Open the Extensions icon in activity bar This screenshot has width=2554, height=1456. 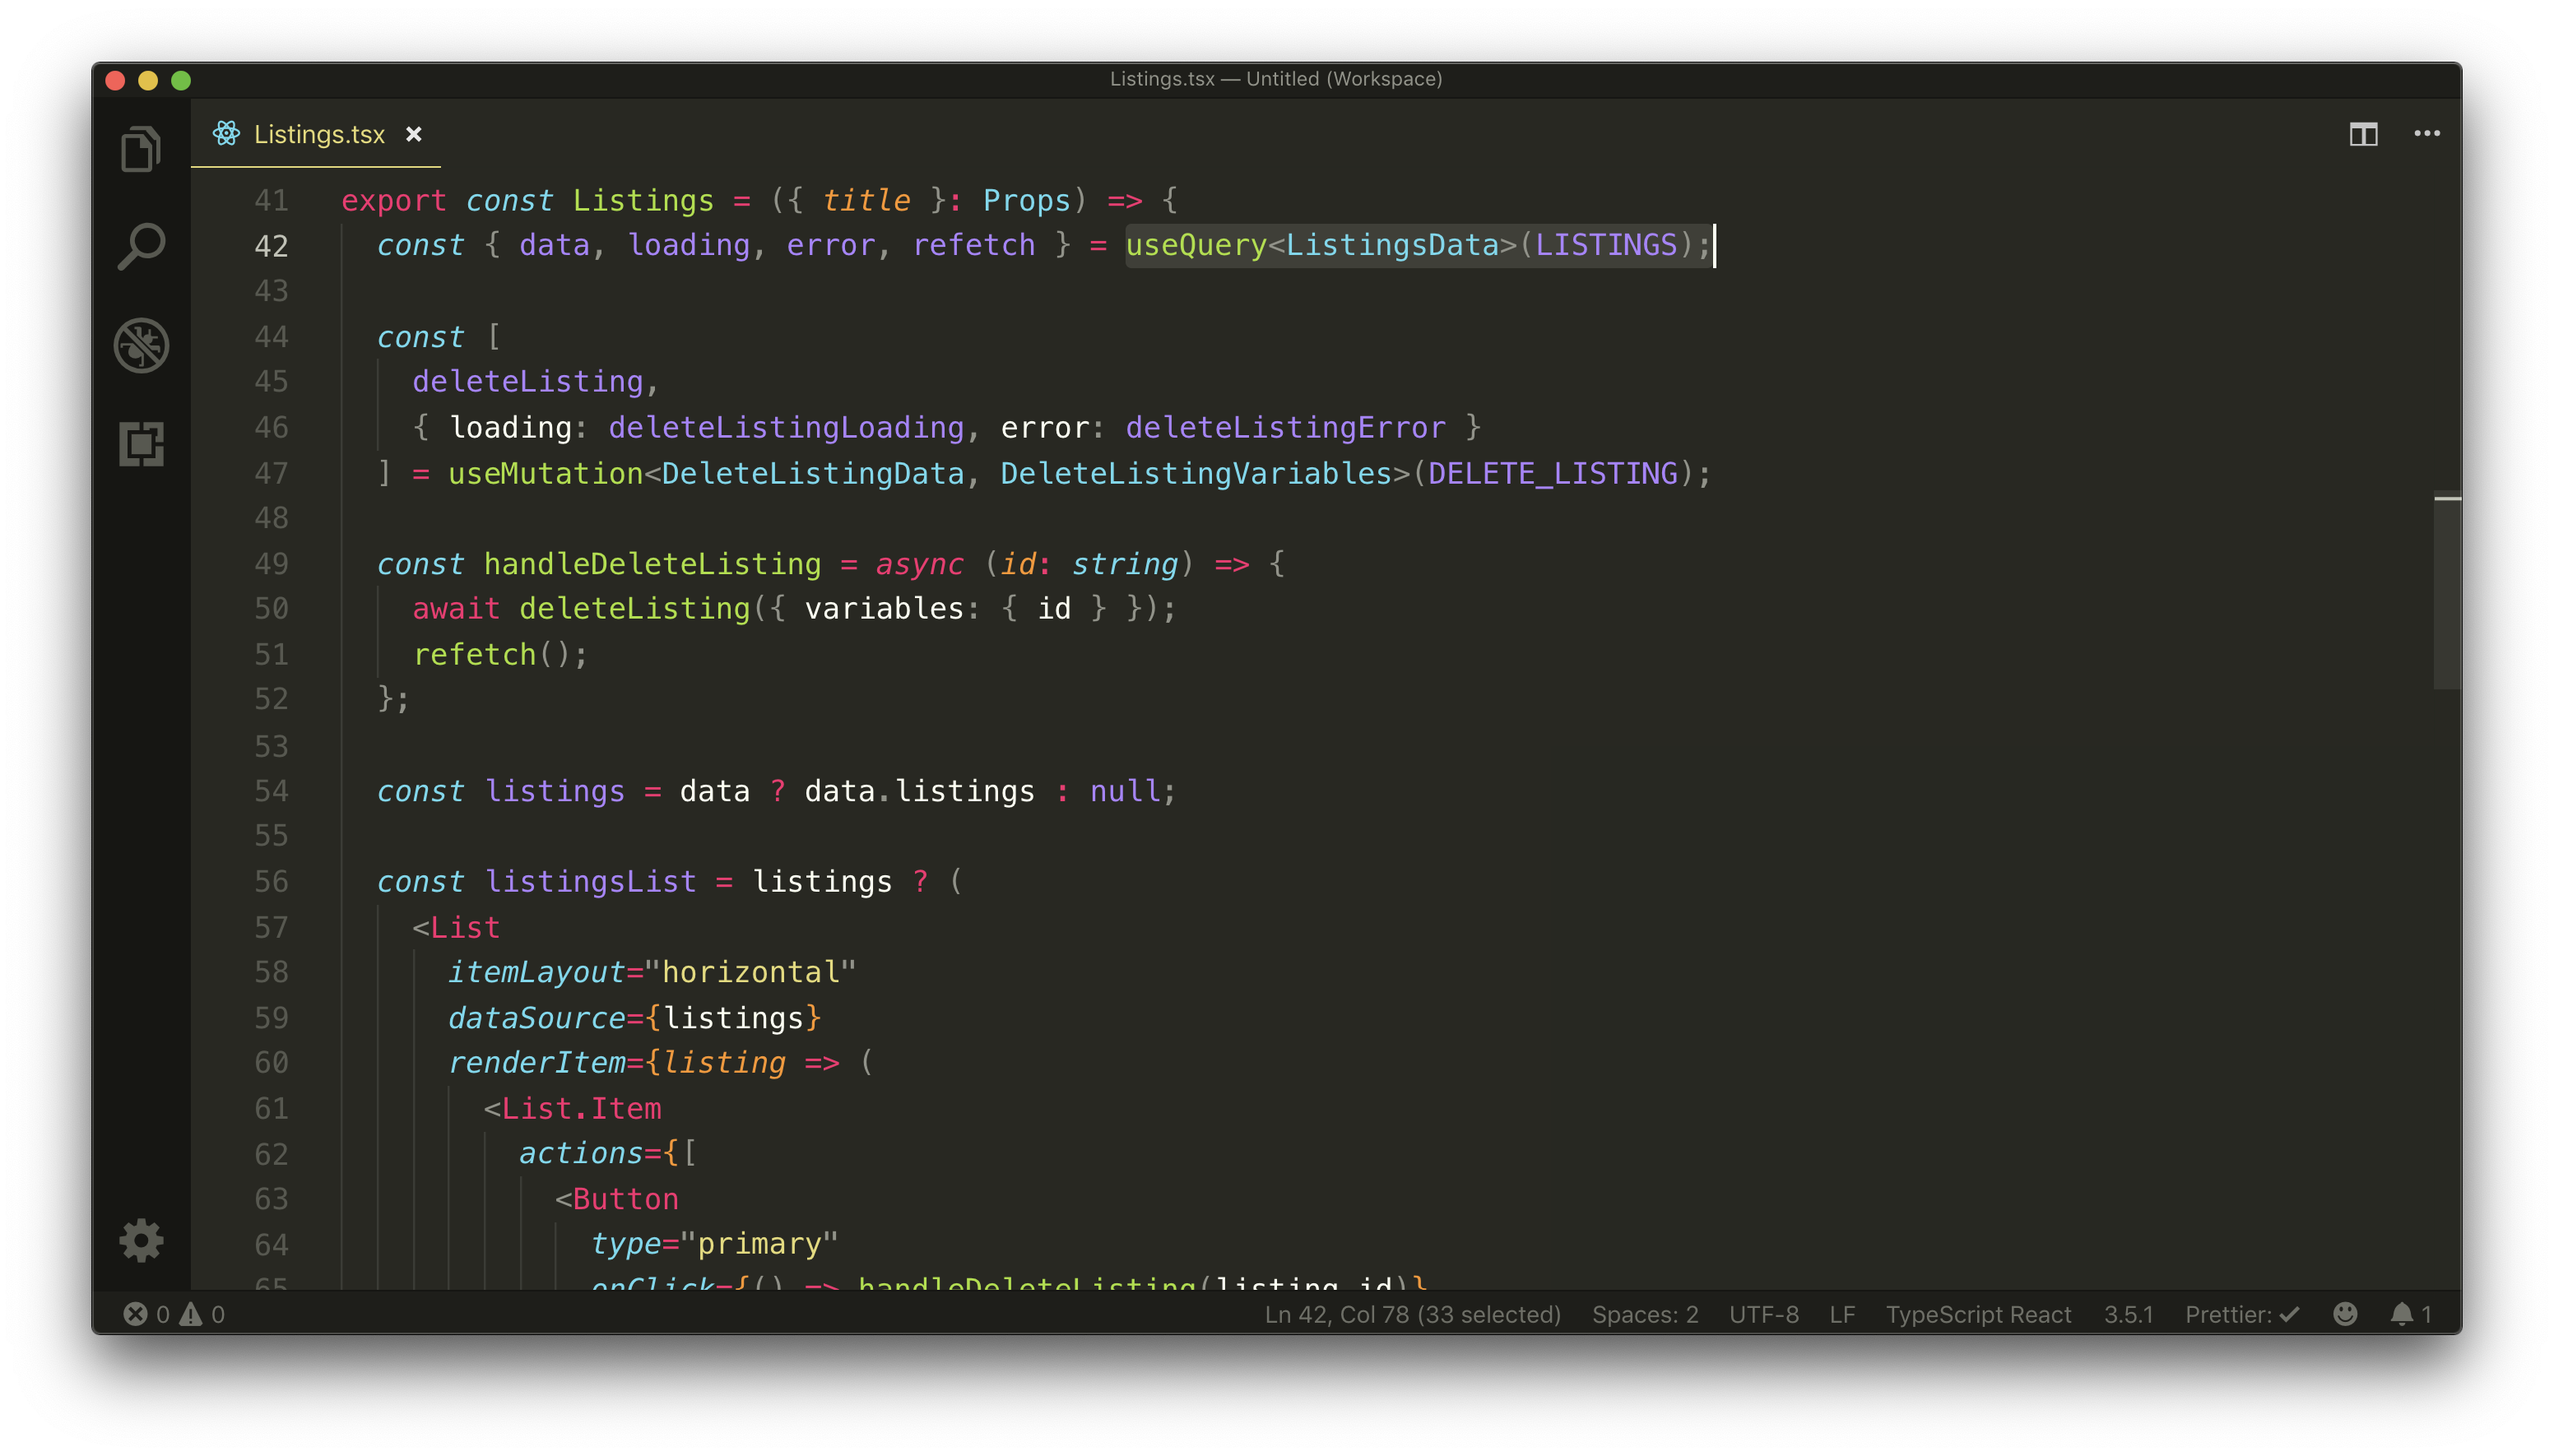tap(141, 443)
